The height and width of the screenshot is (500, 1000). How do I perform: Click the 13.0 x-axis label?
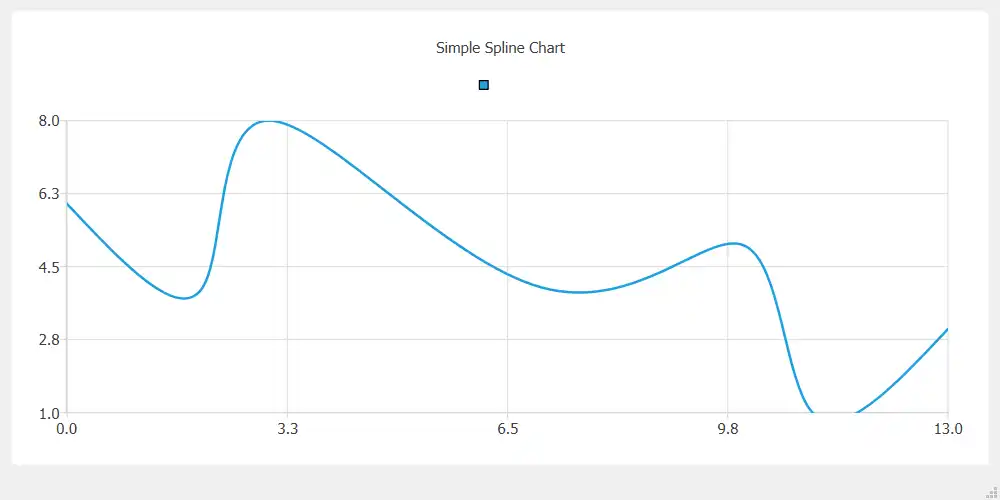click(x=948, y=429)
